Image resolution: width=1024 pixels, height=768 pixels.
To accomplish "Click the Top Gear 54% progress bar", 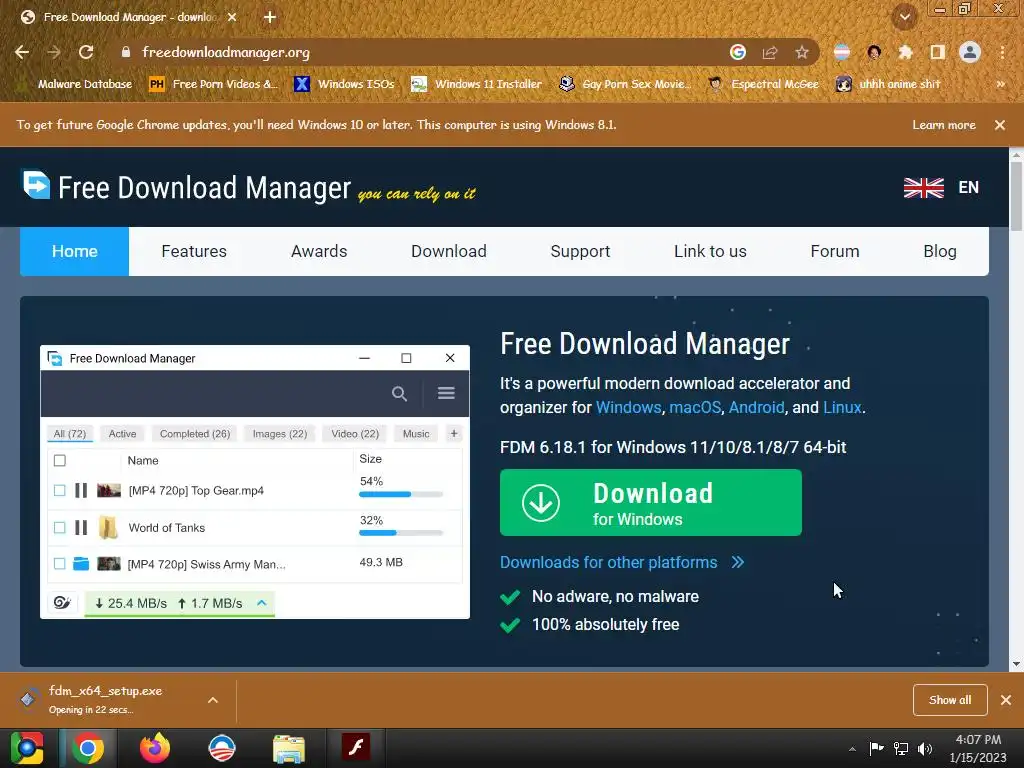I will [x=401, y=494].
